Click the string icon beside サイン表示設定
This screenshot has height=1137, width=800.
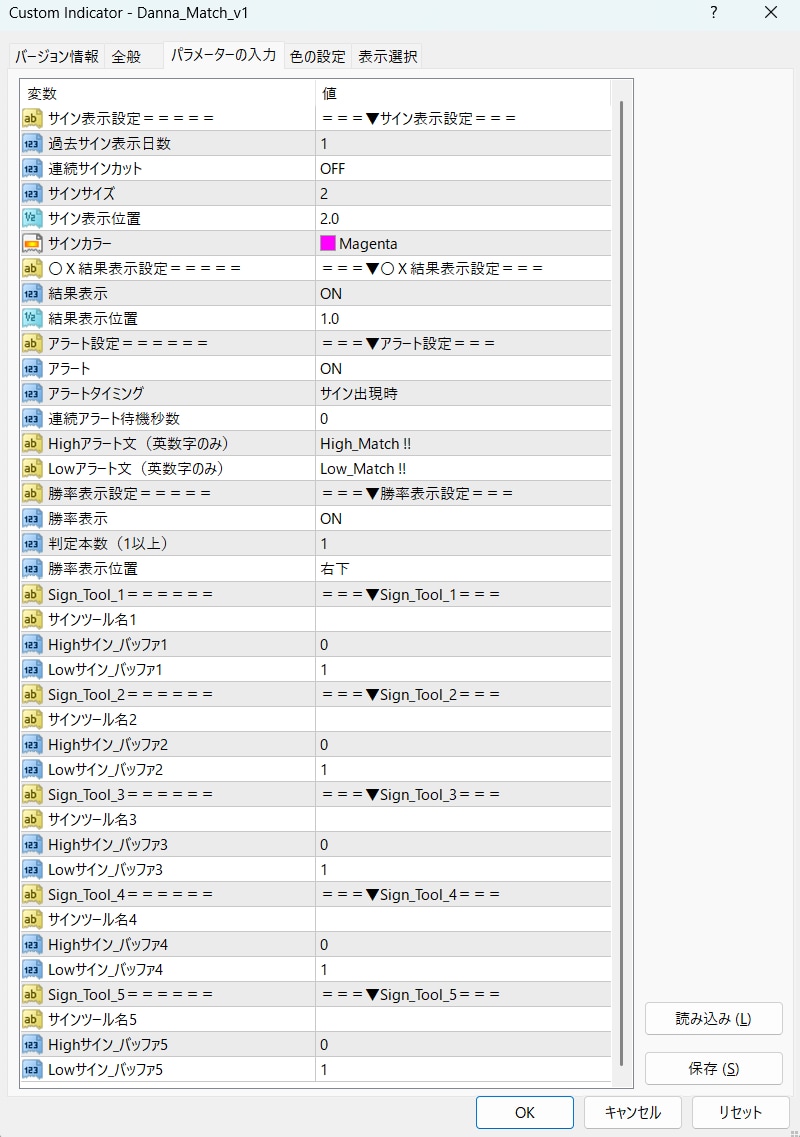31,118
